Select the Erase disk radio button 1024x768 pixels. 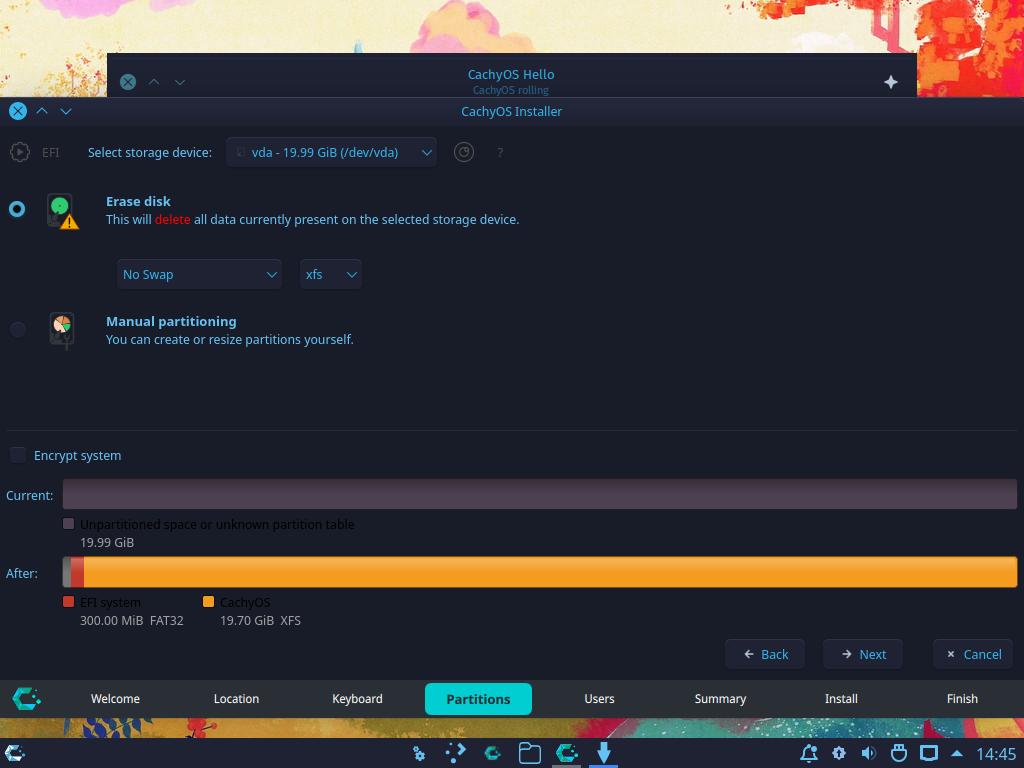point(17,209)
